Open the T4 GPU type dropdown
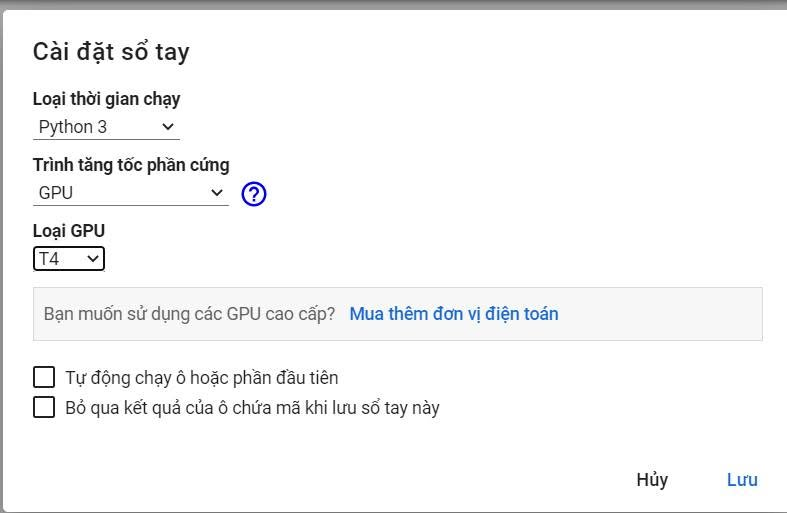Screen dimensions: 787x513 tap(69, 259)
